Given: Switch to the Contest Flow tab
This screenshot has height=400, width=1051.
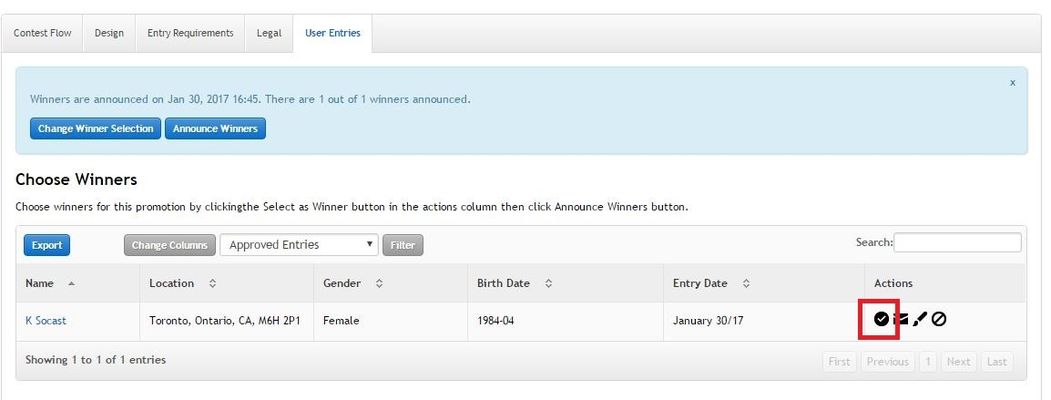Looking at the screenshot, I should (43, 33).
